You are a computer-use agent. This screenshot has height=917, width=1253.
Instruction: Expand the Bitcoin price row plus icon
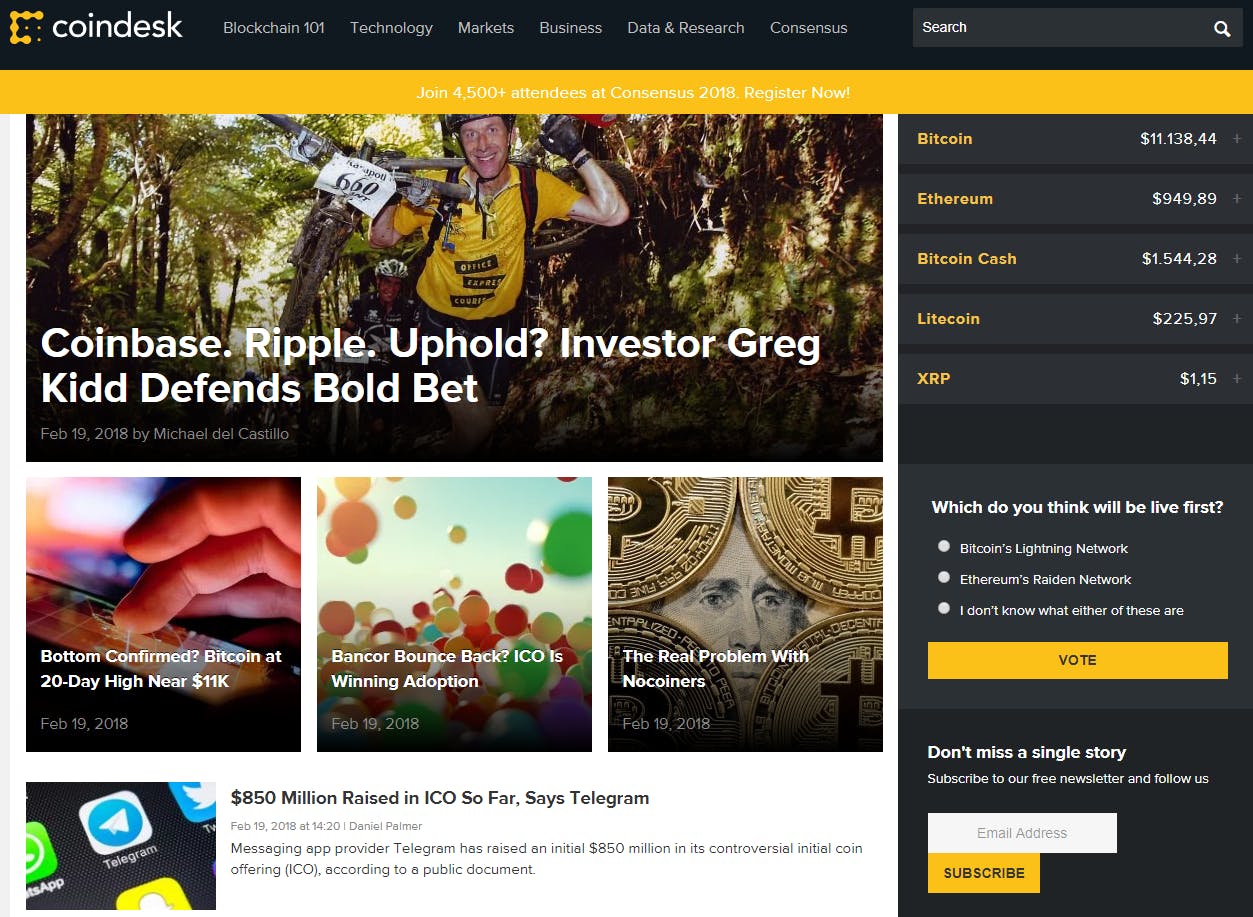point(1237,139)
